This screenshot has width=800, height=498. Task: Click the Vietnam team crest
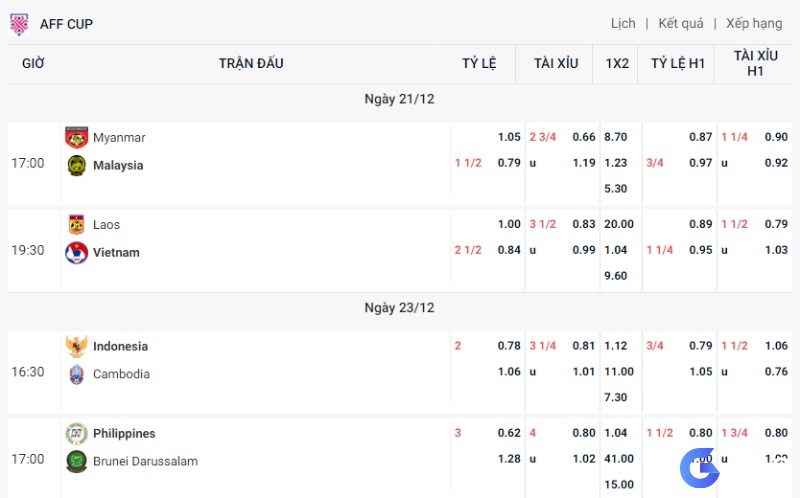tap(77, 253)
